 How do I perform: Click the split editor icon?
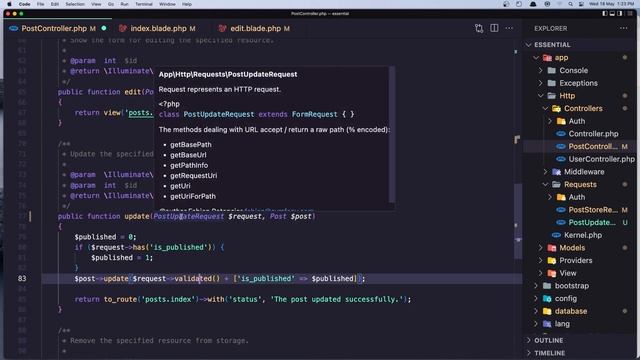click(x=494, y=28)
